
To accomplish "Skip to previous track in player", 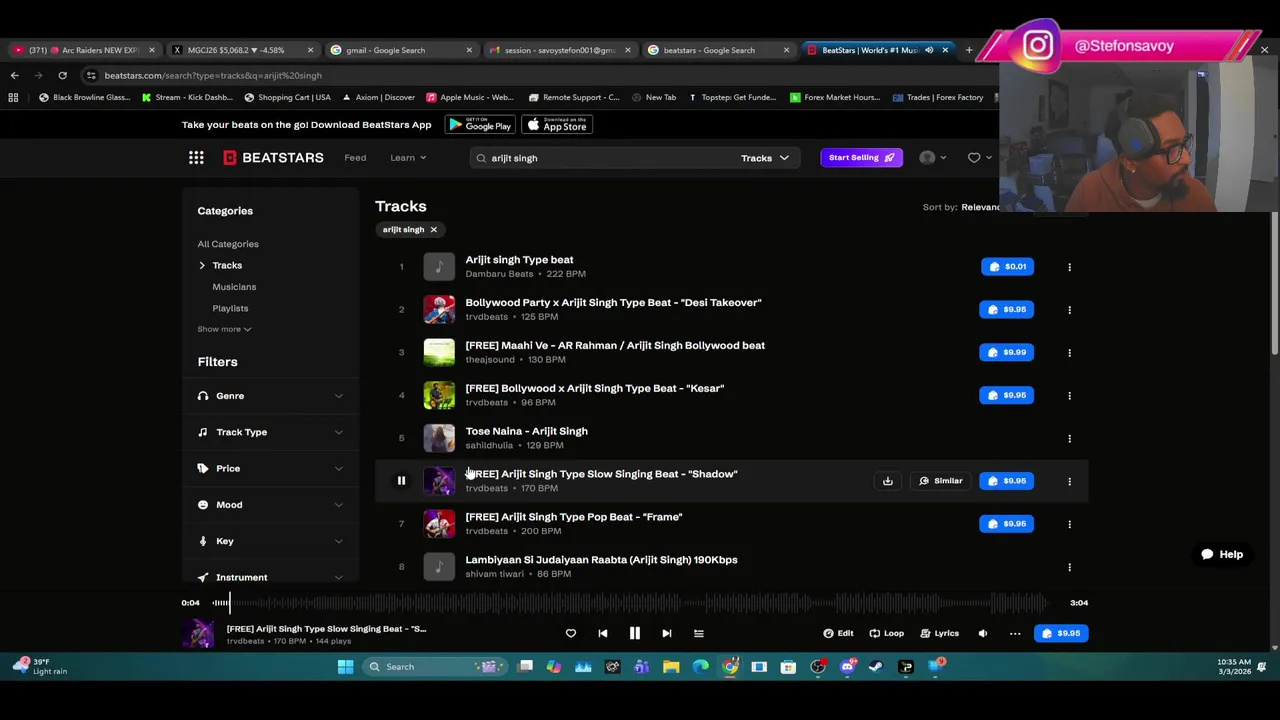I will pyautogui.click(x=602, y=633).
